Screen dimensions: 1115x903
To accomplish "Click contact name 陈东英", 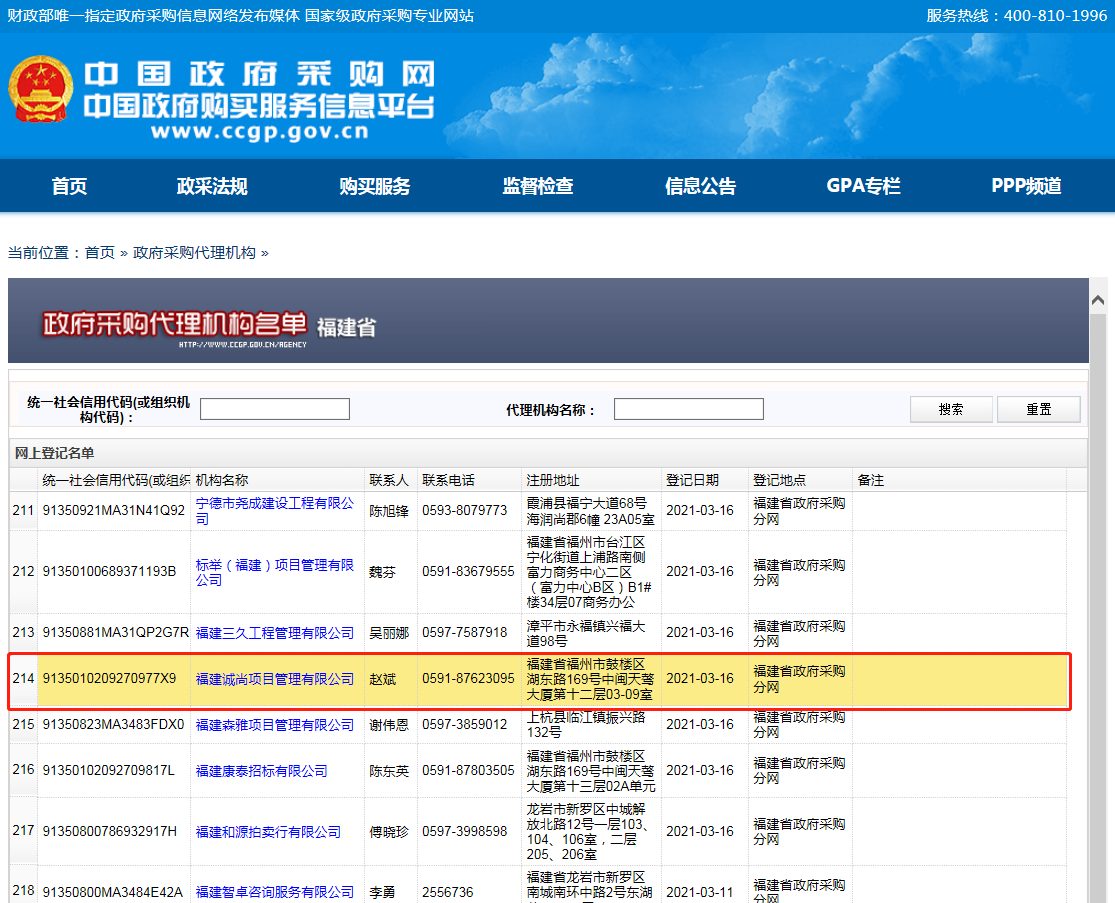I will click(389, 771).
